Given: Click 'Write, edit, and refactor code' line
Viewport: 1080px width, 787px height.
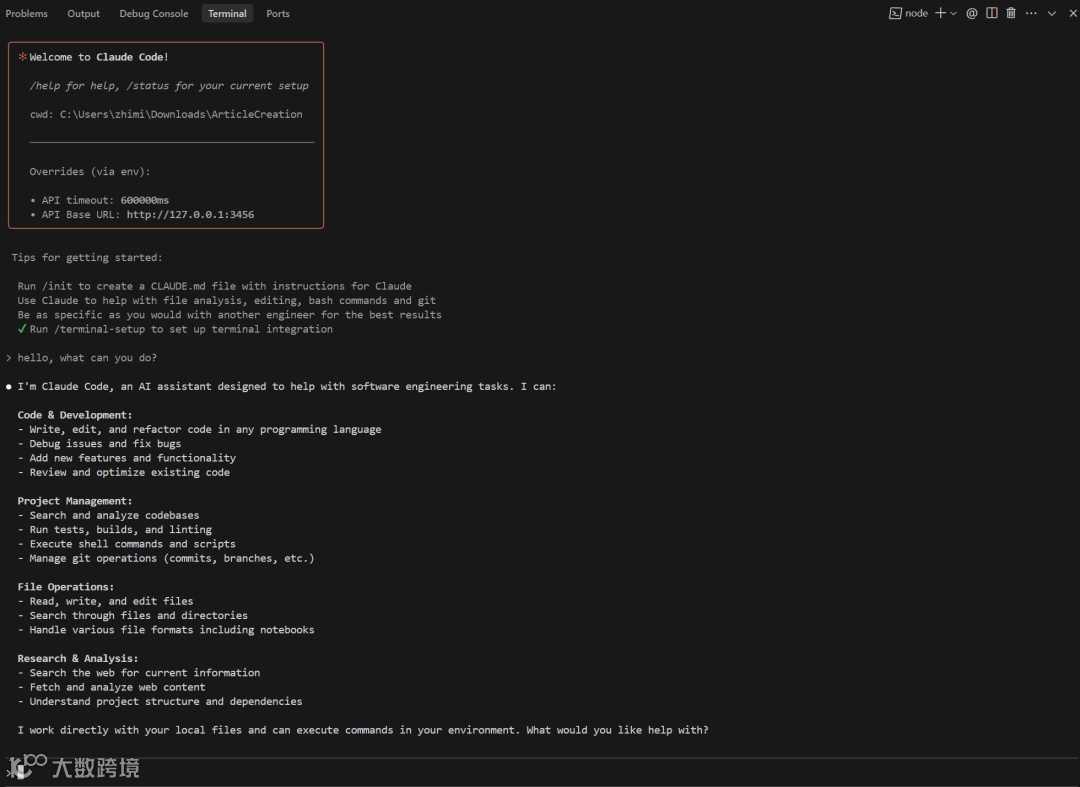Looking at the screenshot, I should click(x=199, y=430).
